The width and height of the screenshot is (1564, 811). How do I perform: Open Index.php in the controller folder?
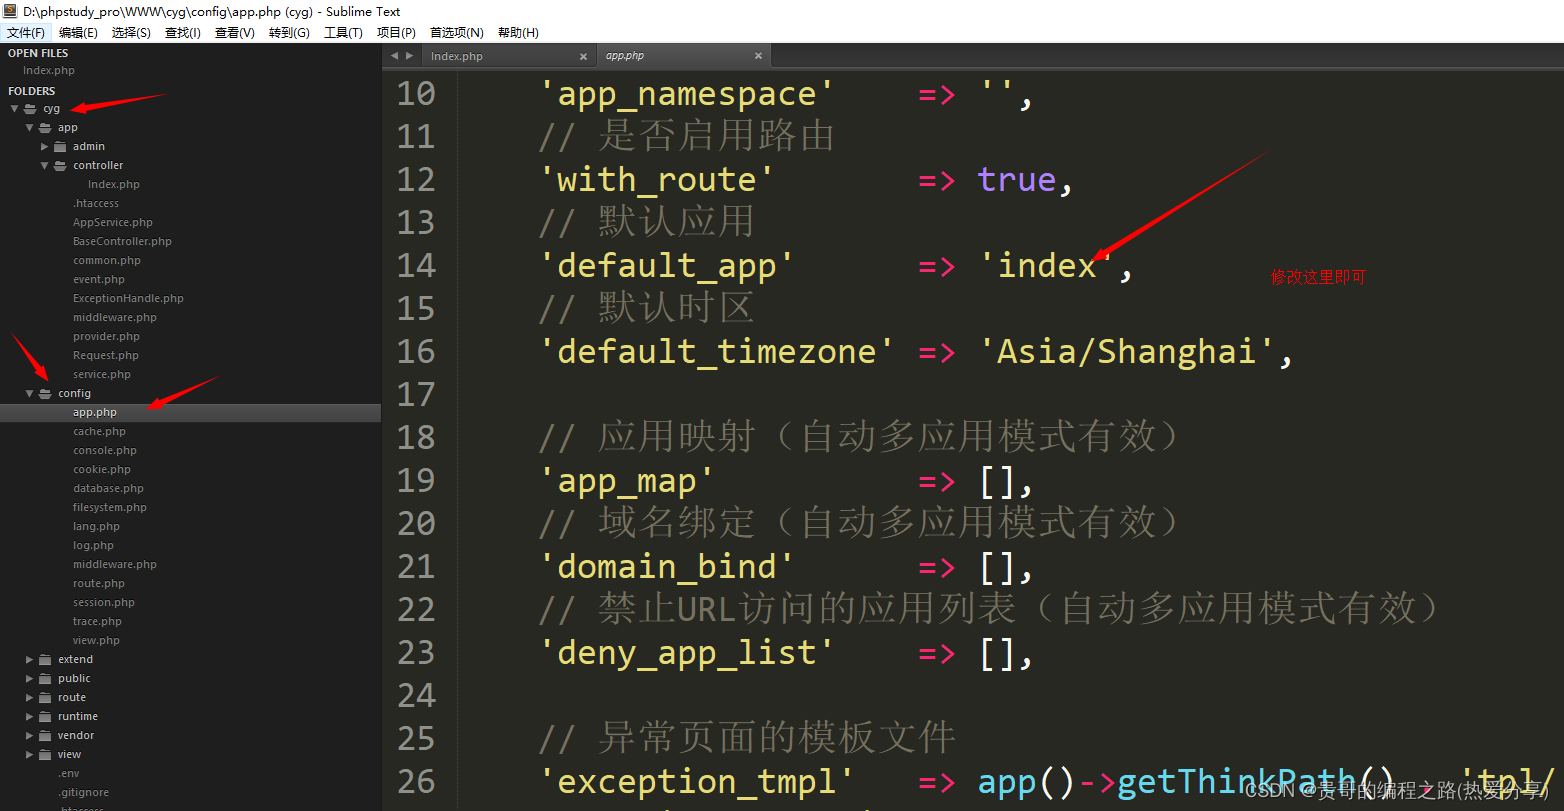pyautogui.click(x=114, y=185)
